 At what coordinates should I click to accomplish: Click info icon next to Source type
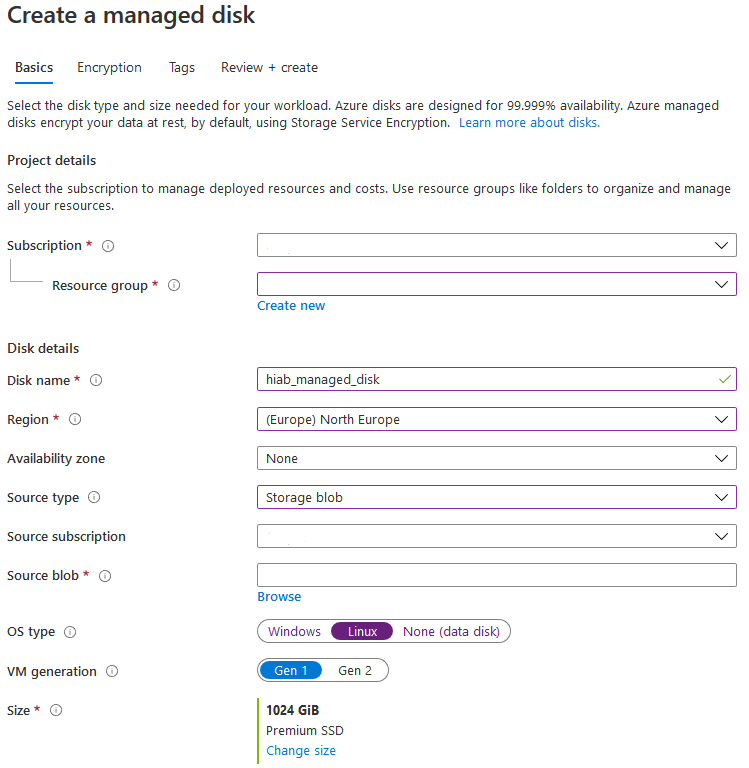point(95,498)
